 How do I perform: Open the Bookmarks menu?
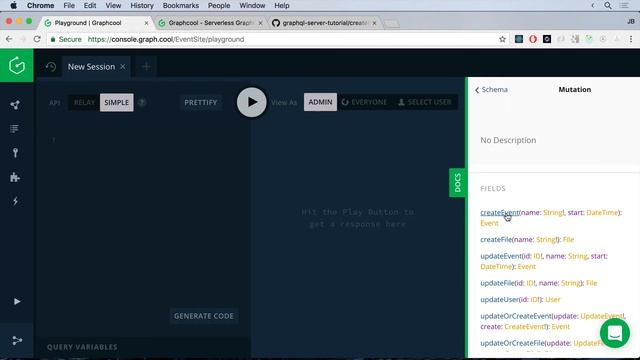pos(180,5)
